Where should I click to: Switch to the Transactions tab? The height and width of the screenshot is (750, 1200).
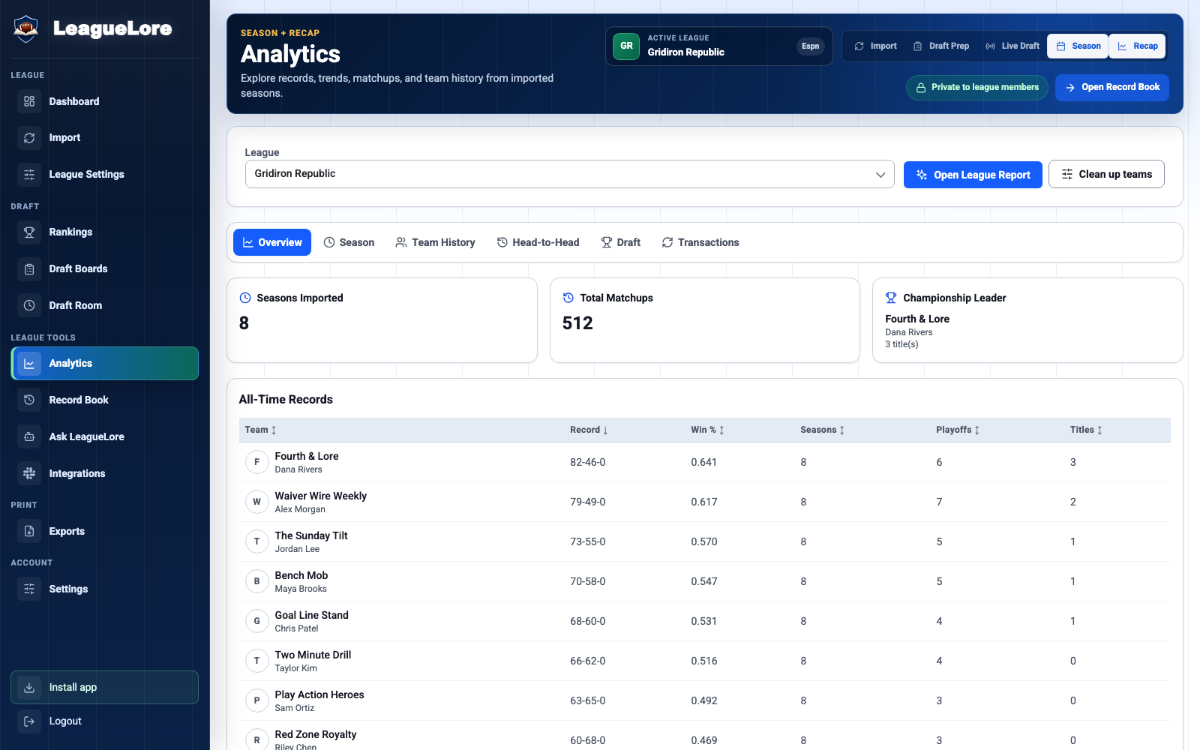(x=700, y=242)
